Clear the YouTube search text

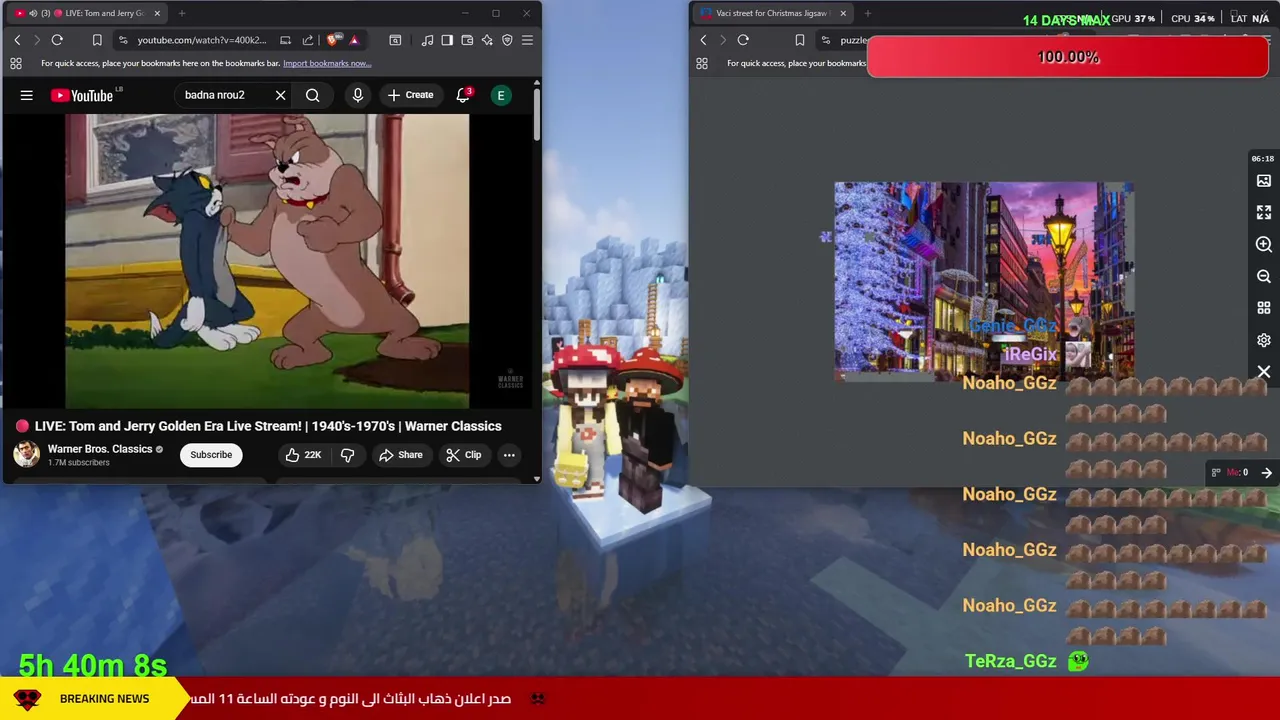click(x=281, y=95)
